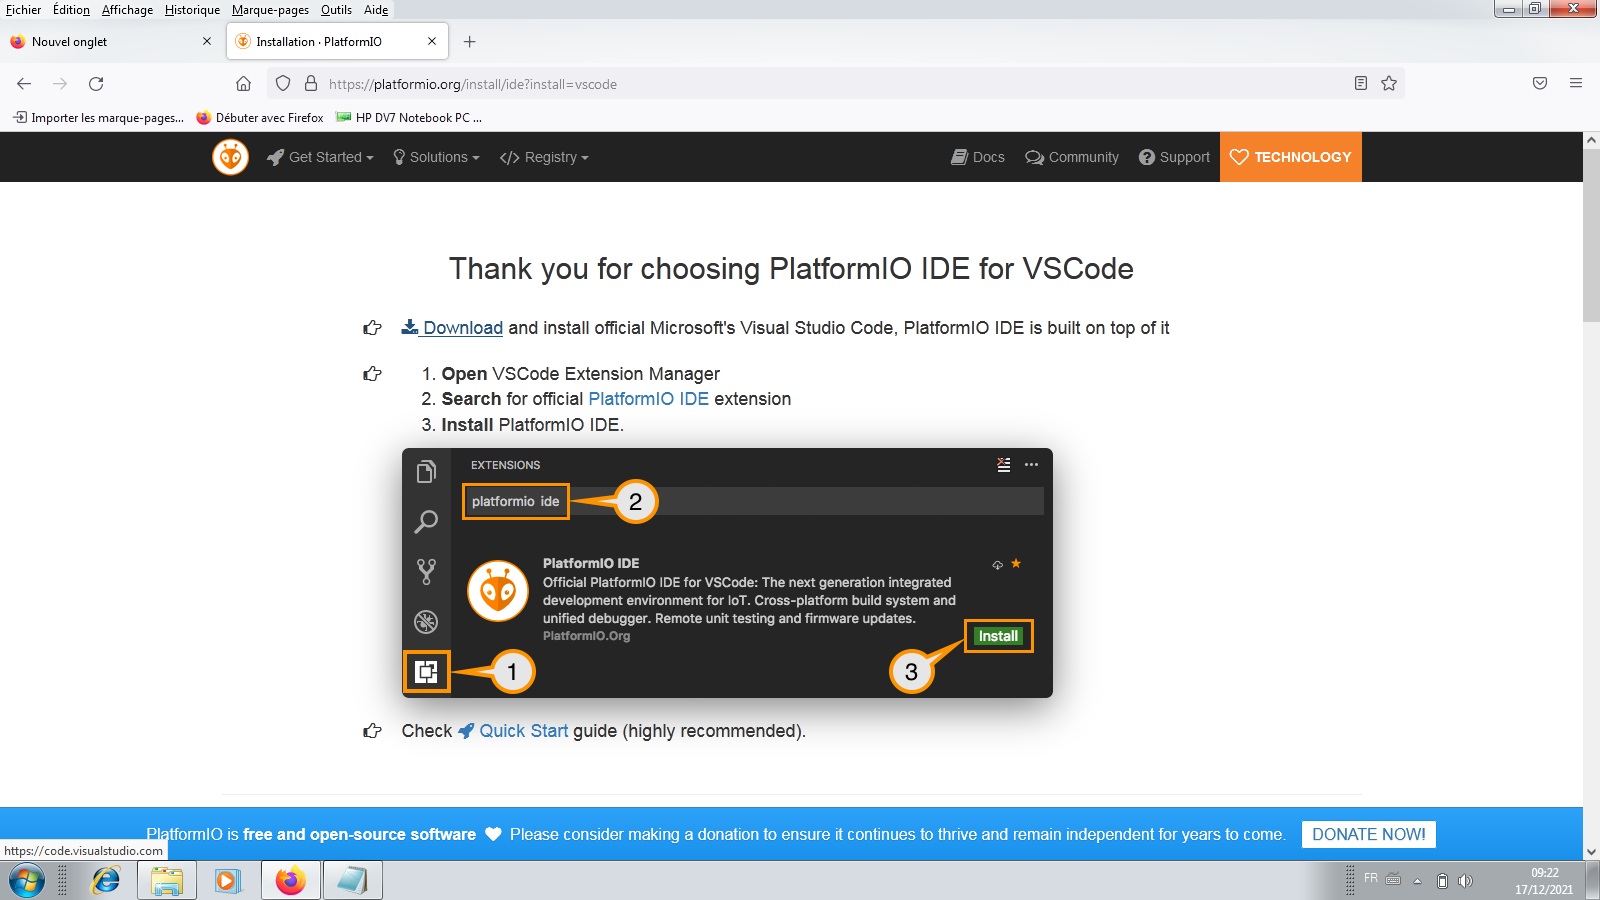Expand the Solutions dropdown menu
This screenshot has height=900, width=1600.
click(x=436, y=157)
